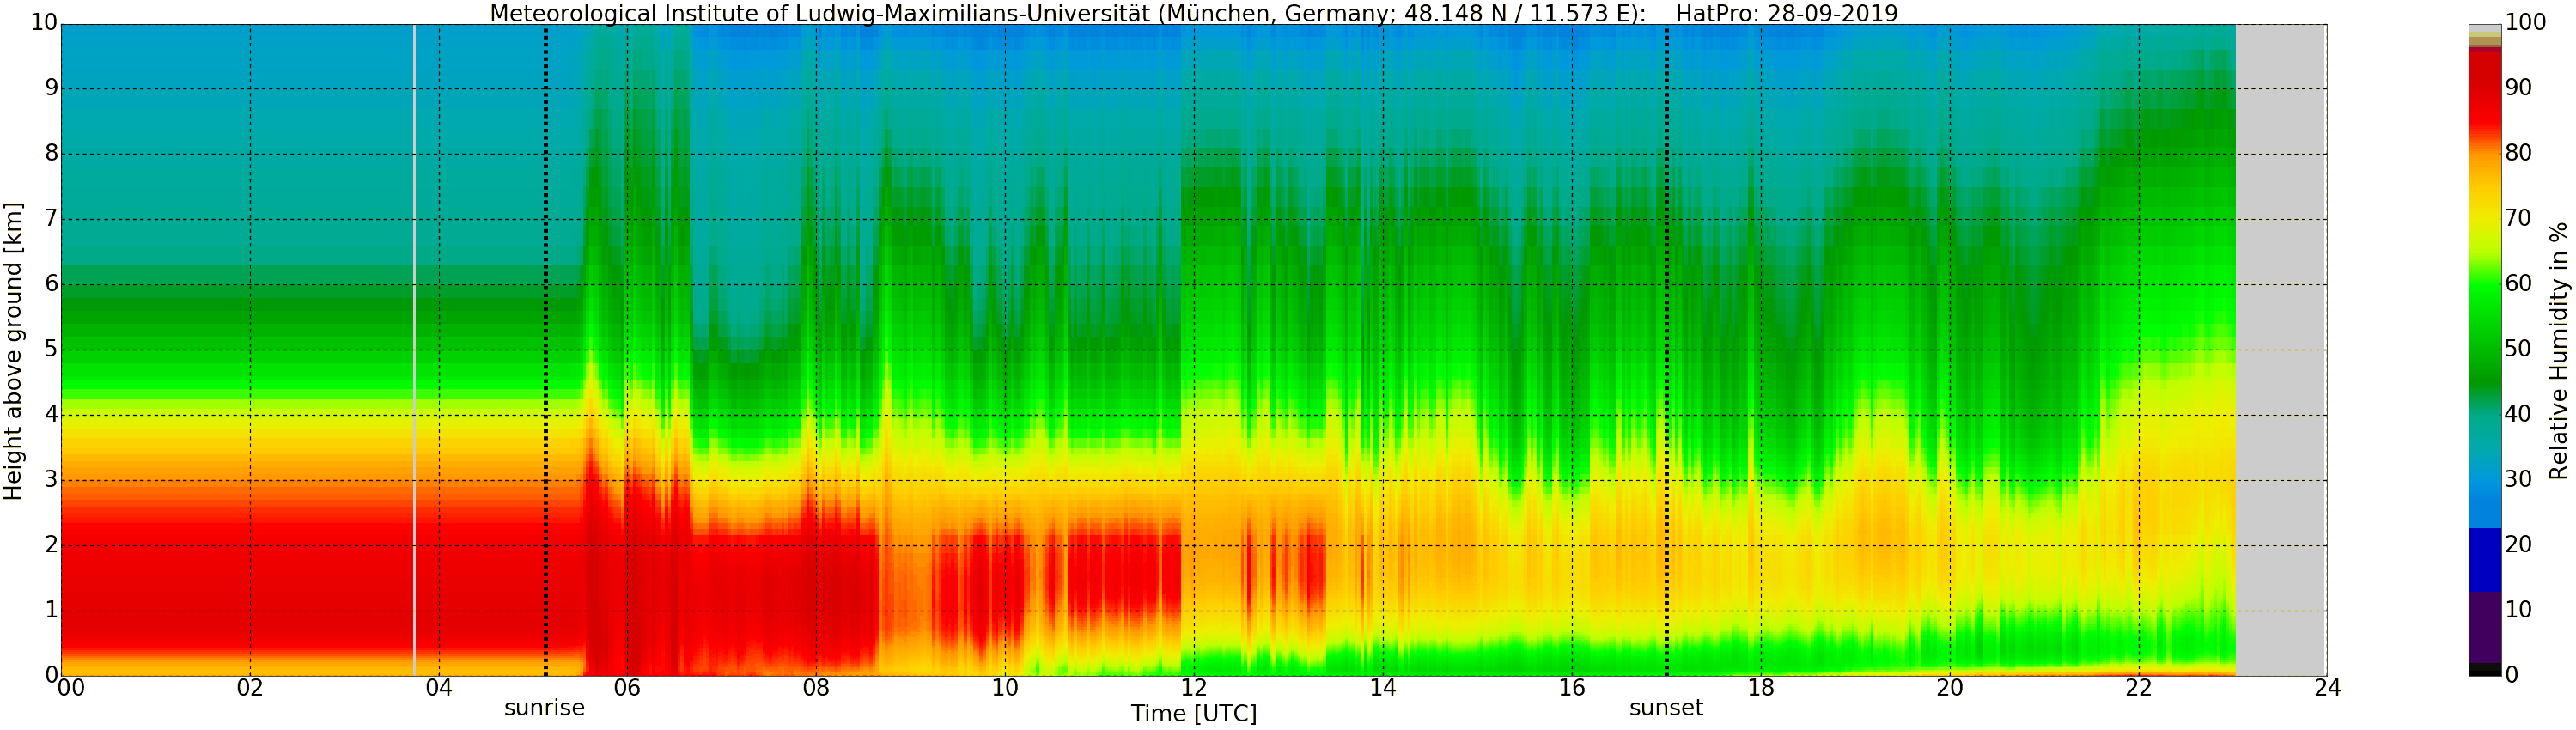Click height axis tick label '2'
The width and height of the screenshot is (2576, 730).
(x=51, y=546)
